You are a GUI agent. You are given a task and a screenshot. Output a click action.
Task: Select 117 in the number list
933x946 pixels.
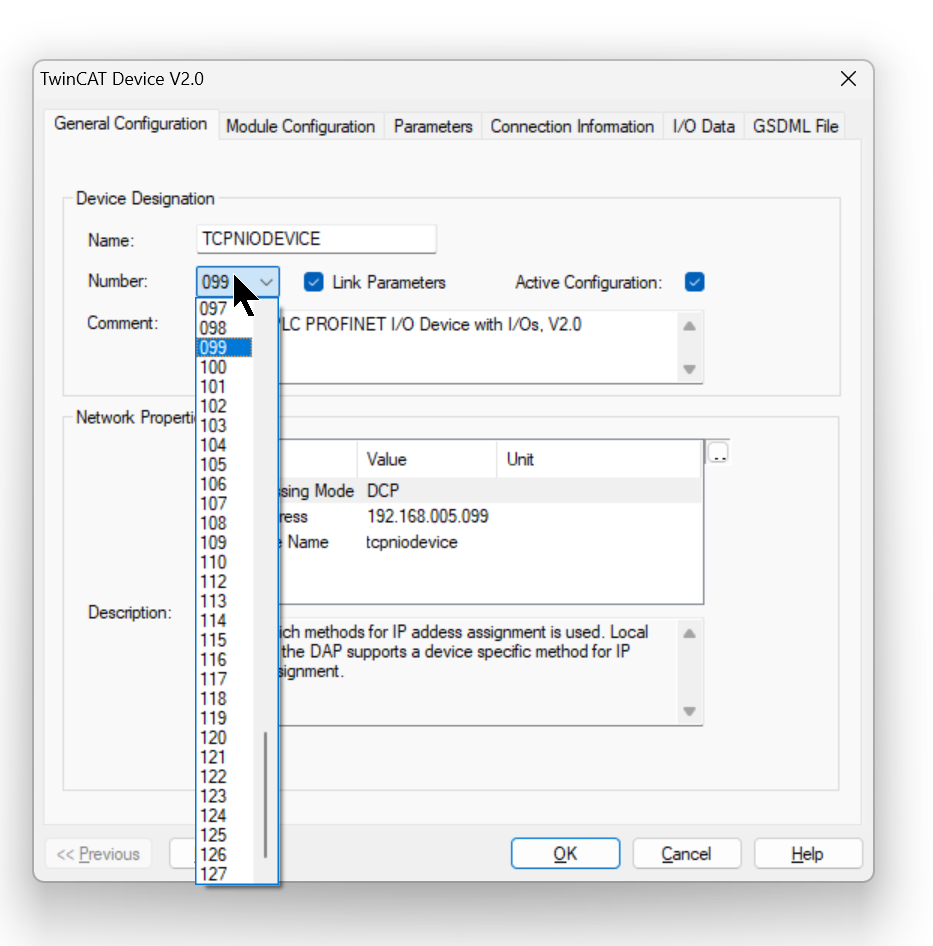coord(224,679)
